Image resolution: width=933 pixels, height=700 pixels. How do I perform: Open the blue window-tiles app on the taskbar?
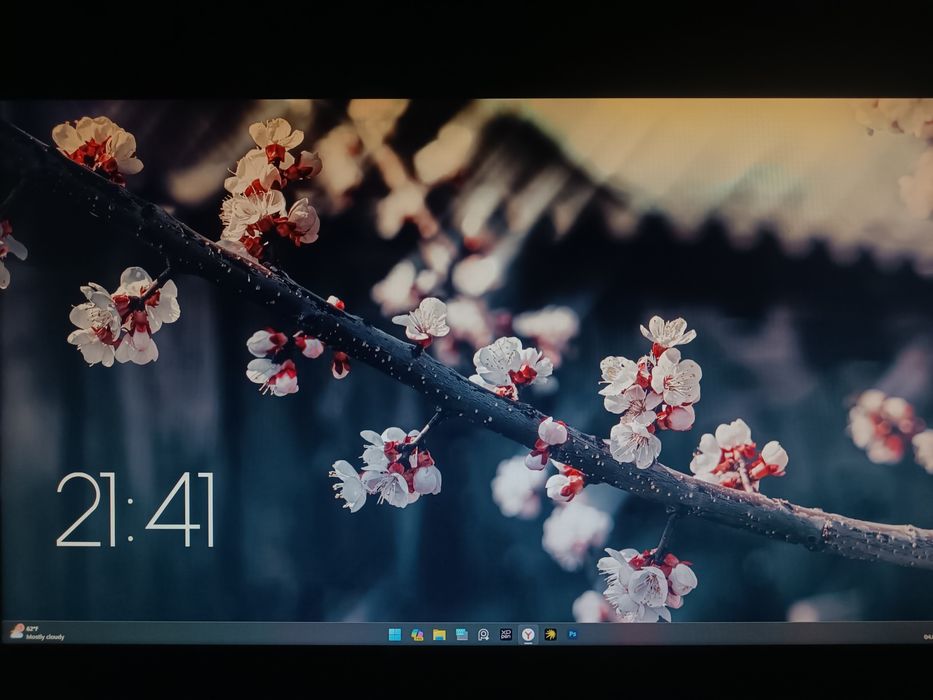[462, 635]
